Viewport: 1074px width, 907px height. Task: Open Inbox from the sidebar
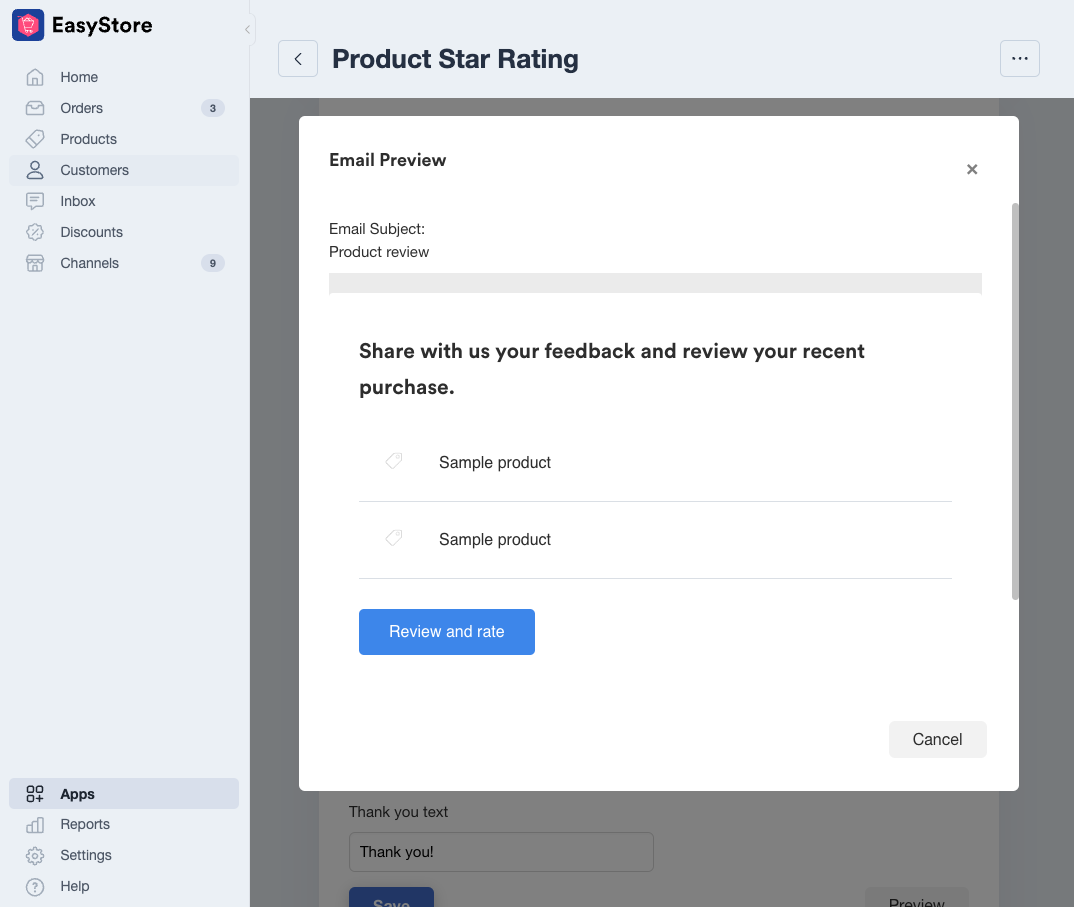point(124,201)
